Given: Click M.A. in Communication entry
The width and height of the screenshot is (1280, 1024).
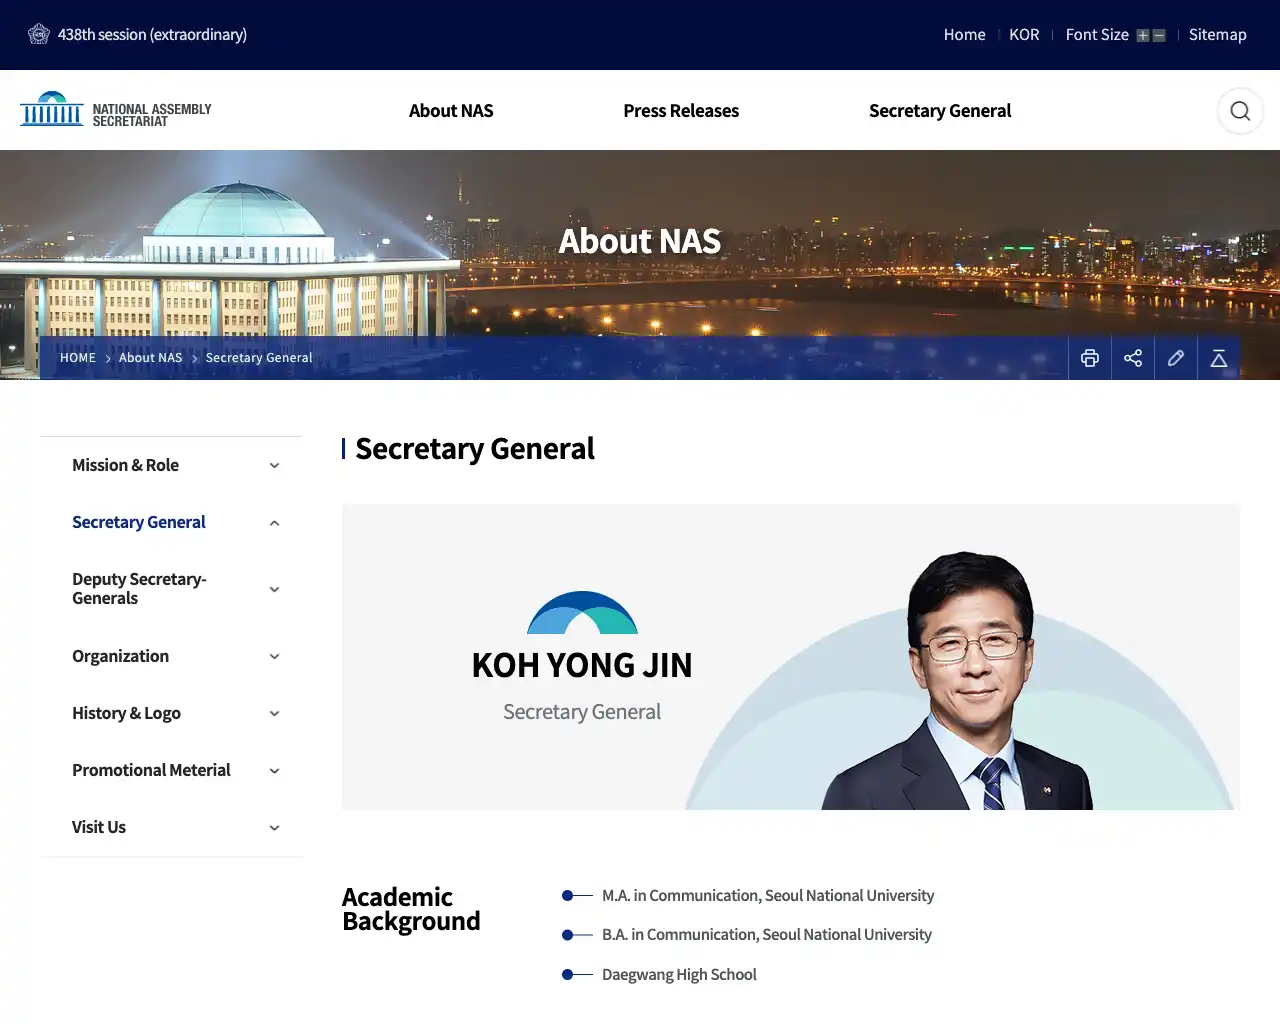Looking at the screenshot, I should click(x=768, y=896).
